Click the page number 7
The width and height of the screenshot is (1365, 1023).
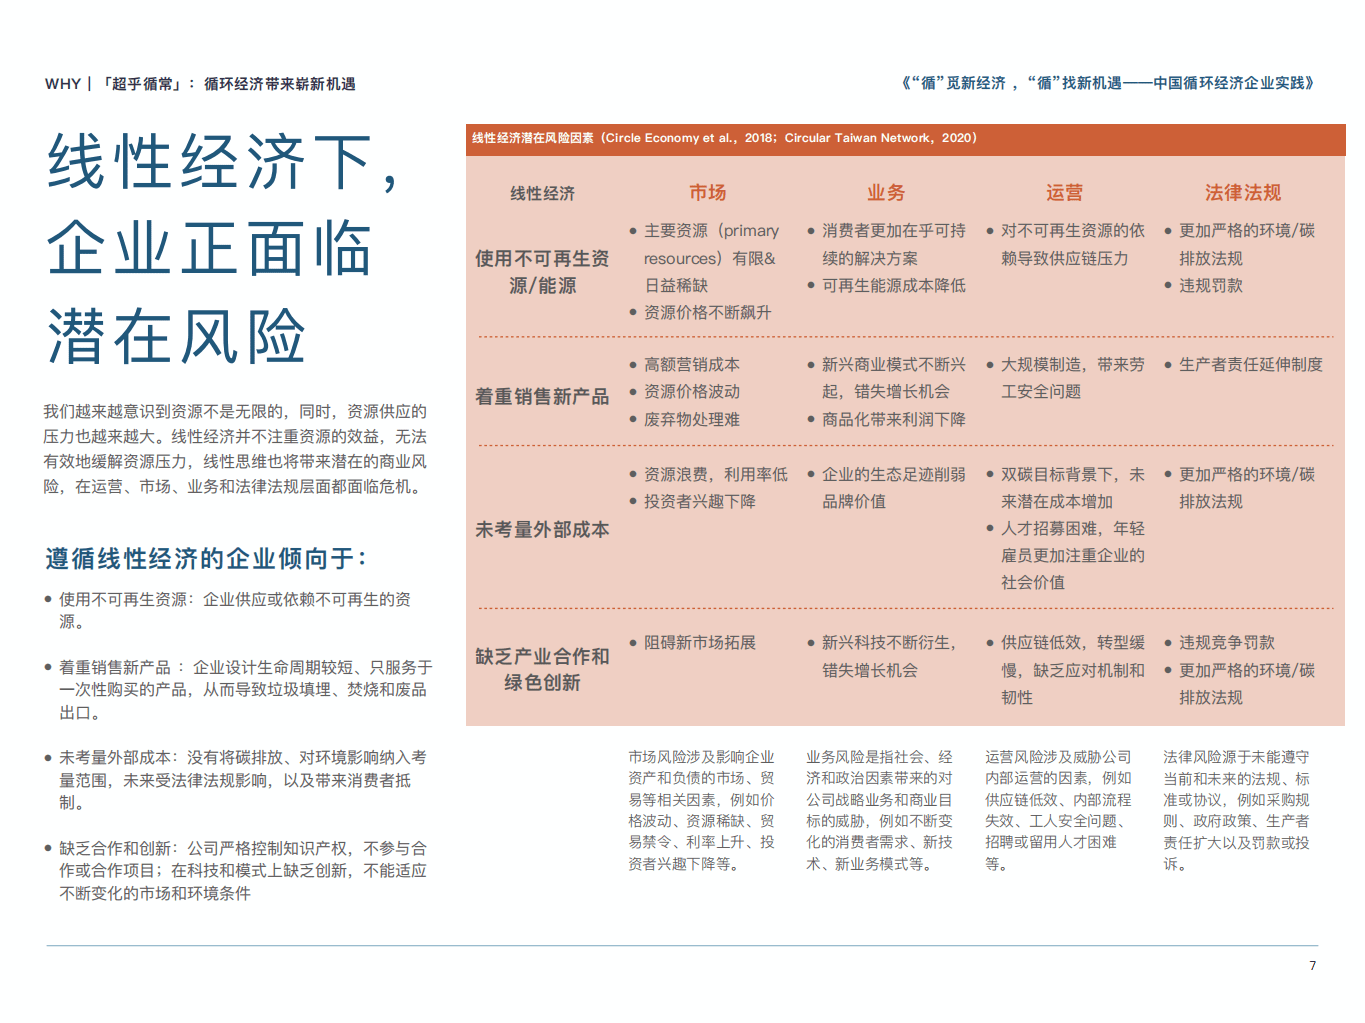1311,965
